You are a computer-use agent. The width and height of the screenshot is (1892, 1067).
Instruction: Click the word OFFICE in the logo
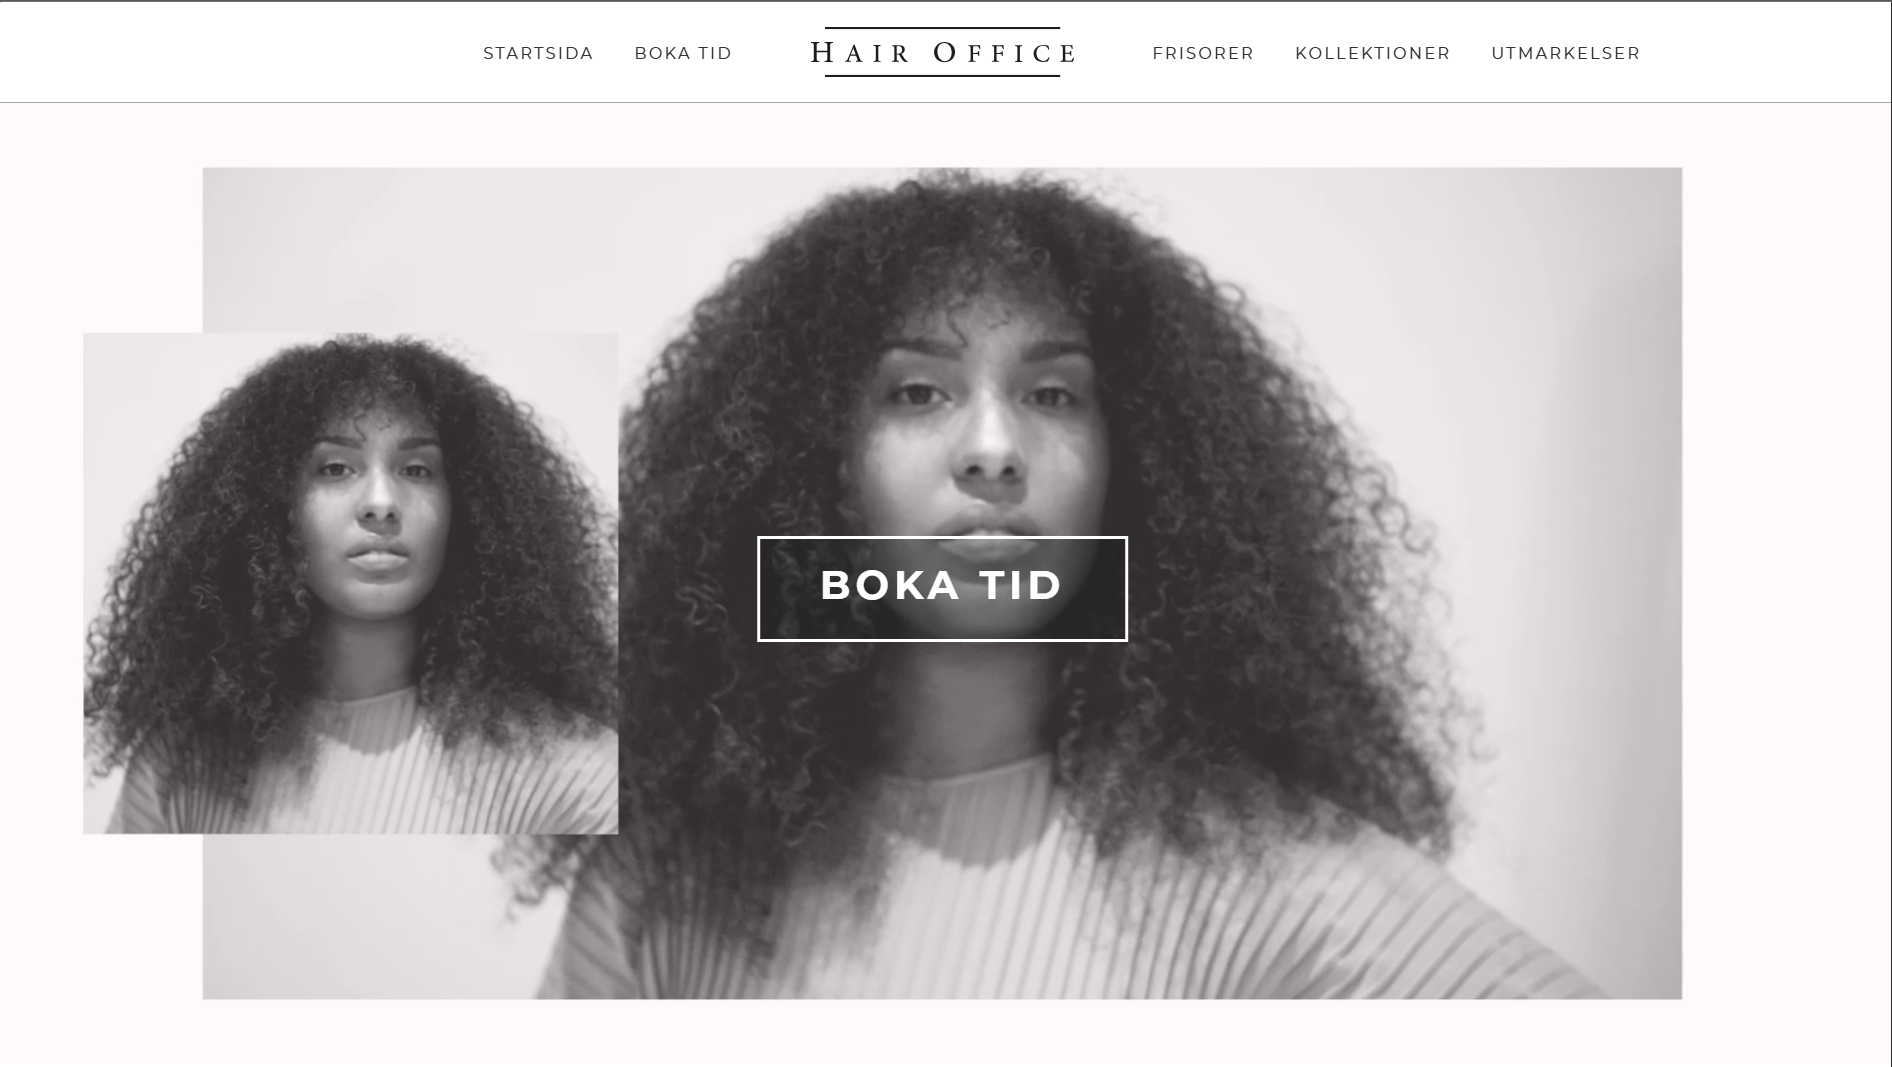pyautogui.click(x=1004, y=52)
